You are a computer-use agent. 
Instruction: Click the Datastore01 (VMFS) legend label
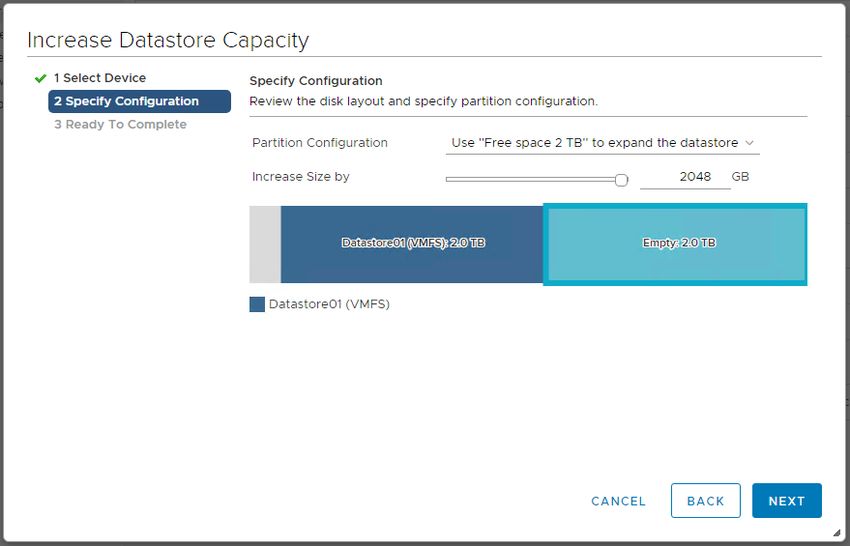click(329, 304)
